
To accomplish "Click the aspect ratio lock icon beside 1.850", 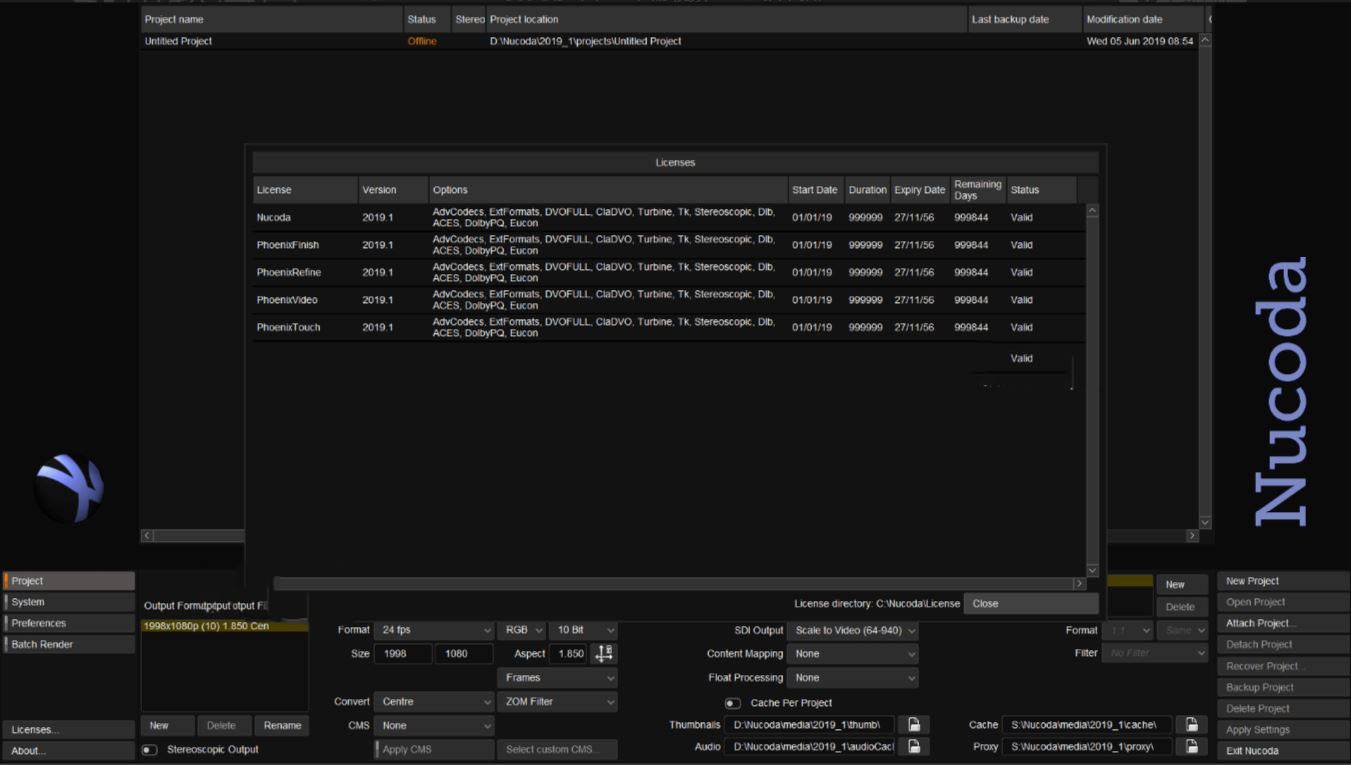I will (604, 654).
